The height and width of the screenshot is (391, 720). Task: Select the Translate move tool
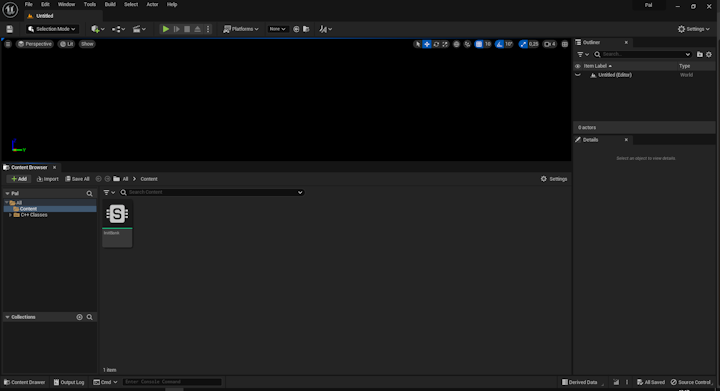click(427, 44)
